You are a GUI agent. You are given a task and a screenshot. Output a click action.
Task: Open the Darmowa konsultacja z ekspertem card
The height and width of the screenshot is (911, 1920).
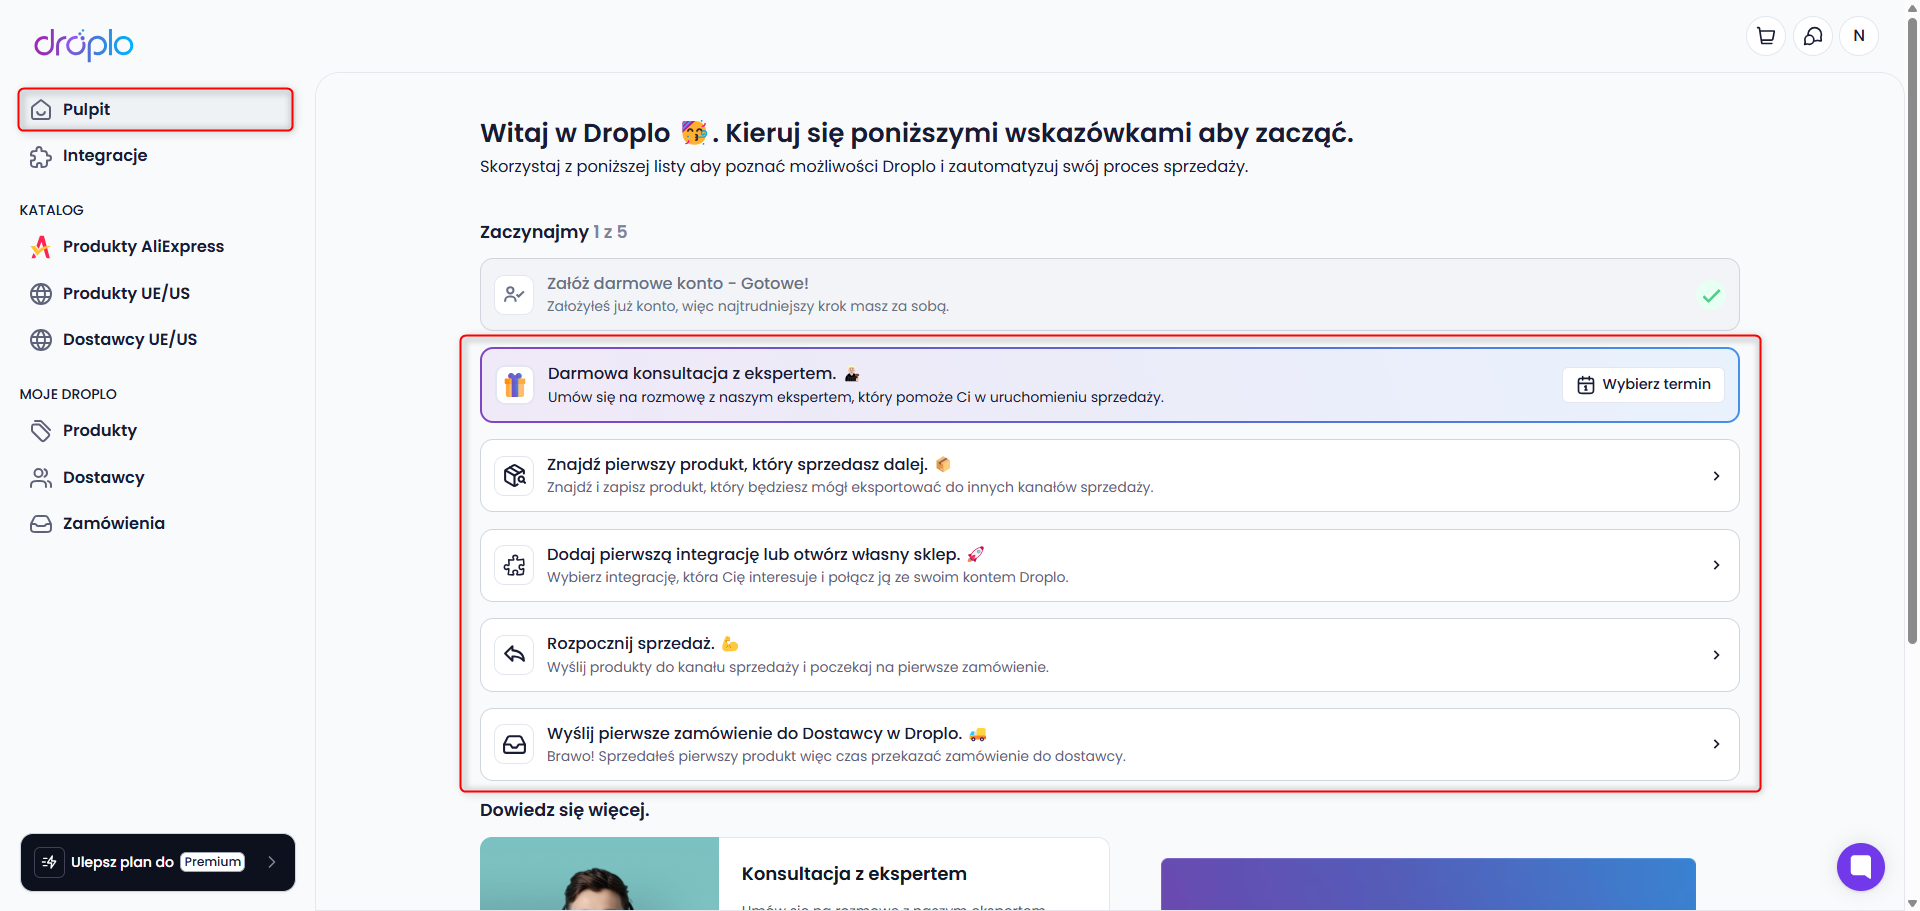[x=1110, y=385]
